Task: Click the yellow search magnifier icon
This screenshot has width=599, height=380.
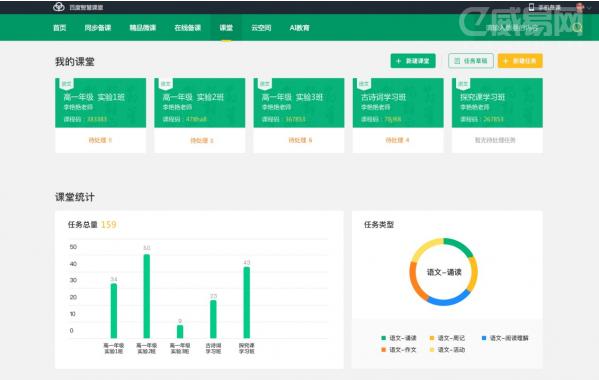Action: pyautogui.click(x=577, y=27)
